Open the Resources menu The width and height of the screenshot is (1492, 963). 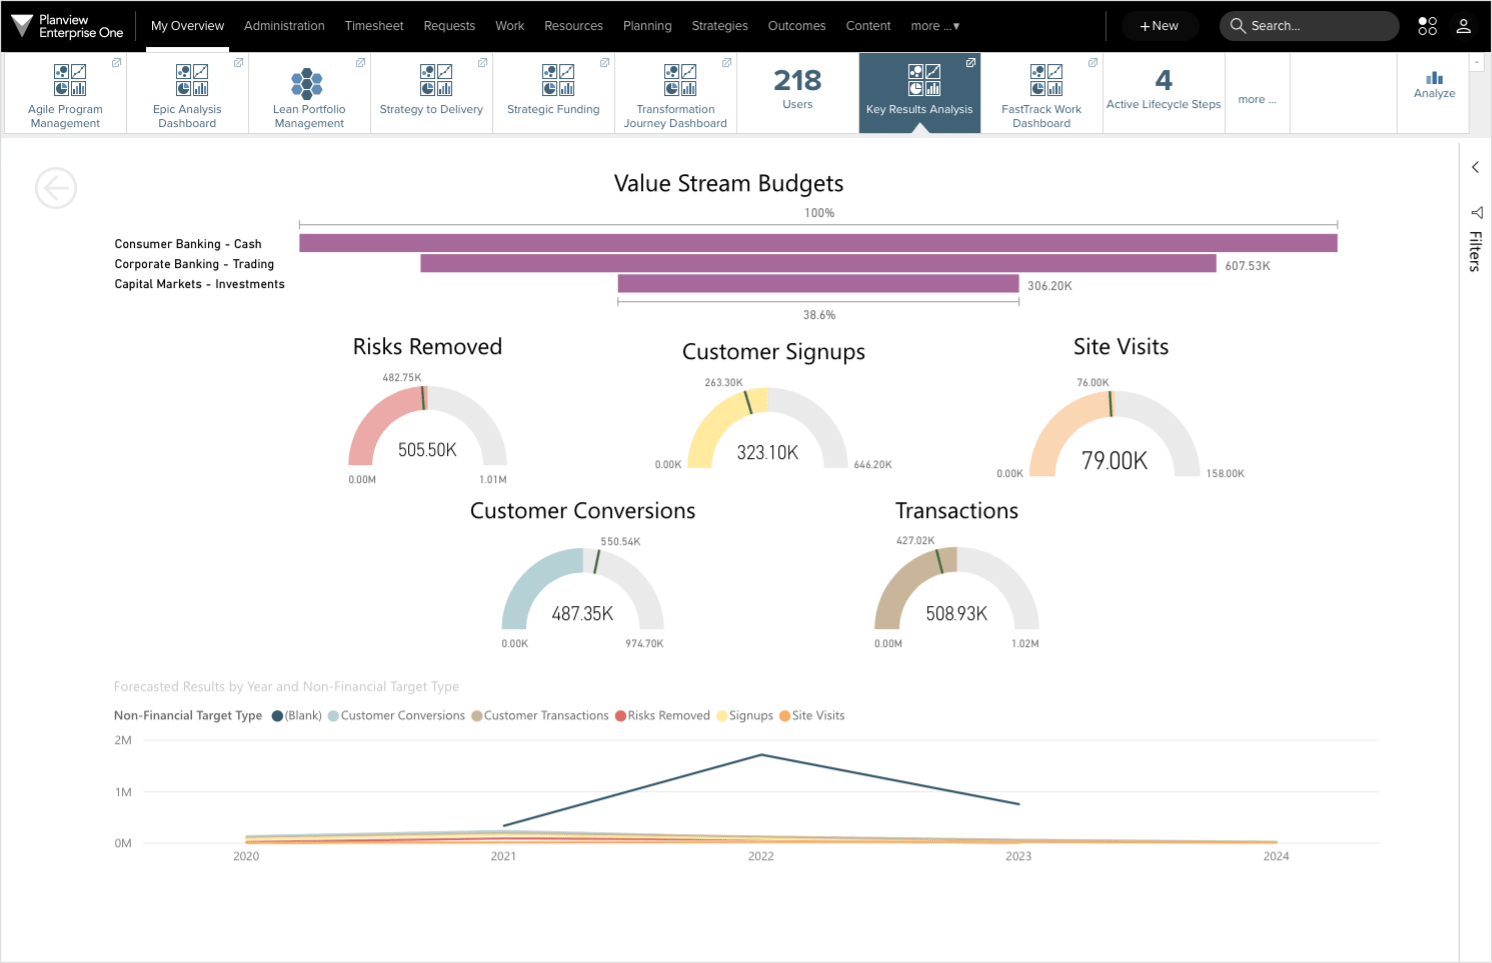pyautogui.click(x=573, y=26)
